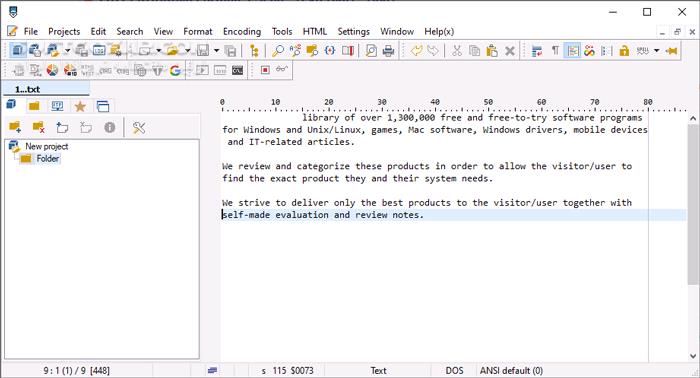Image resolution: width=700 pixels, height=378 pixels.
Task: Click the remove folder red X icon
Action: tap(38, 128)
